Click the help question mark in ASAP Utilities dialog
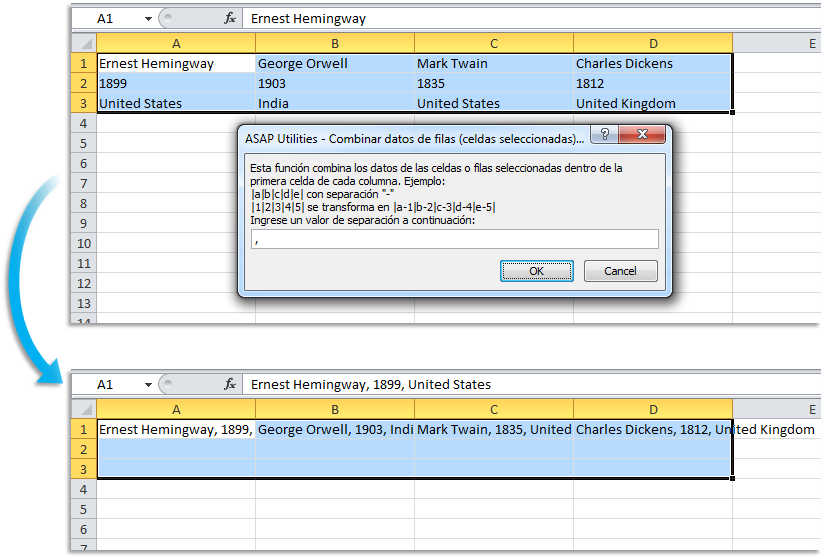Viewport: 824px width, 559px height. [604, 135]
